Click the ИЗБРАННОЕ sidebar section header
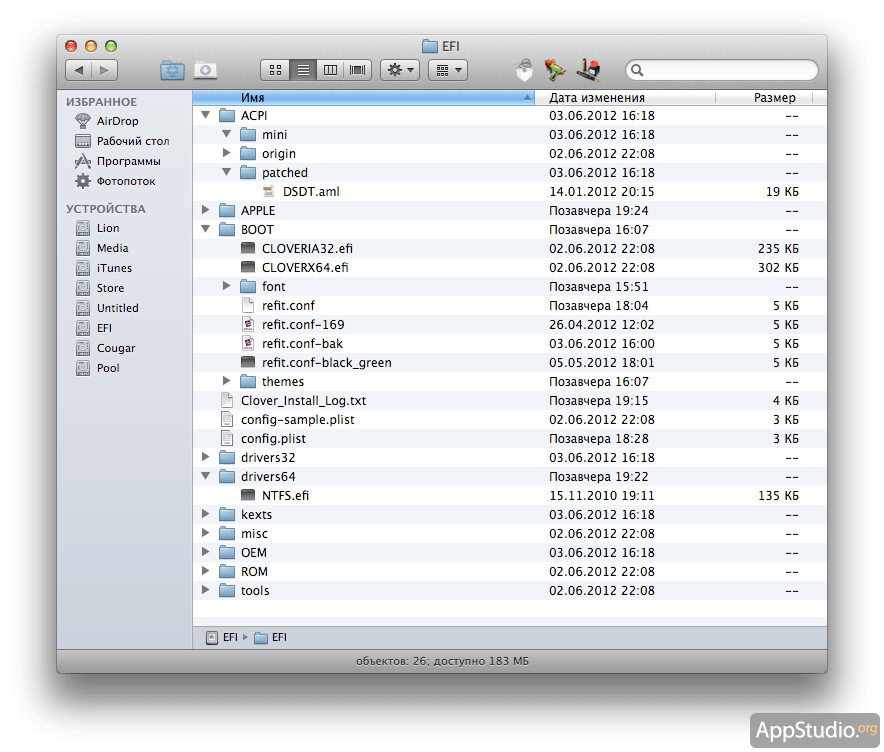Screen dimensions: 884x752 tap(101, 102)
